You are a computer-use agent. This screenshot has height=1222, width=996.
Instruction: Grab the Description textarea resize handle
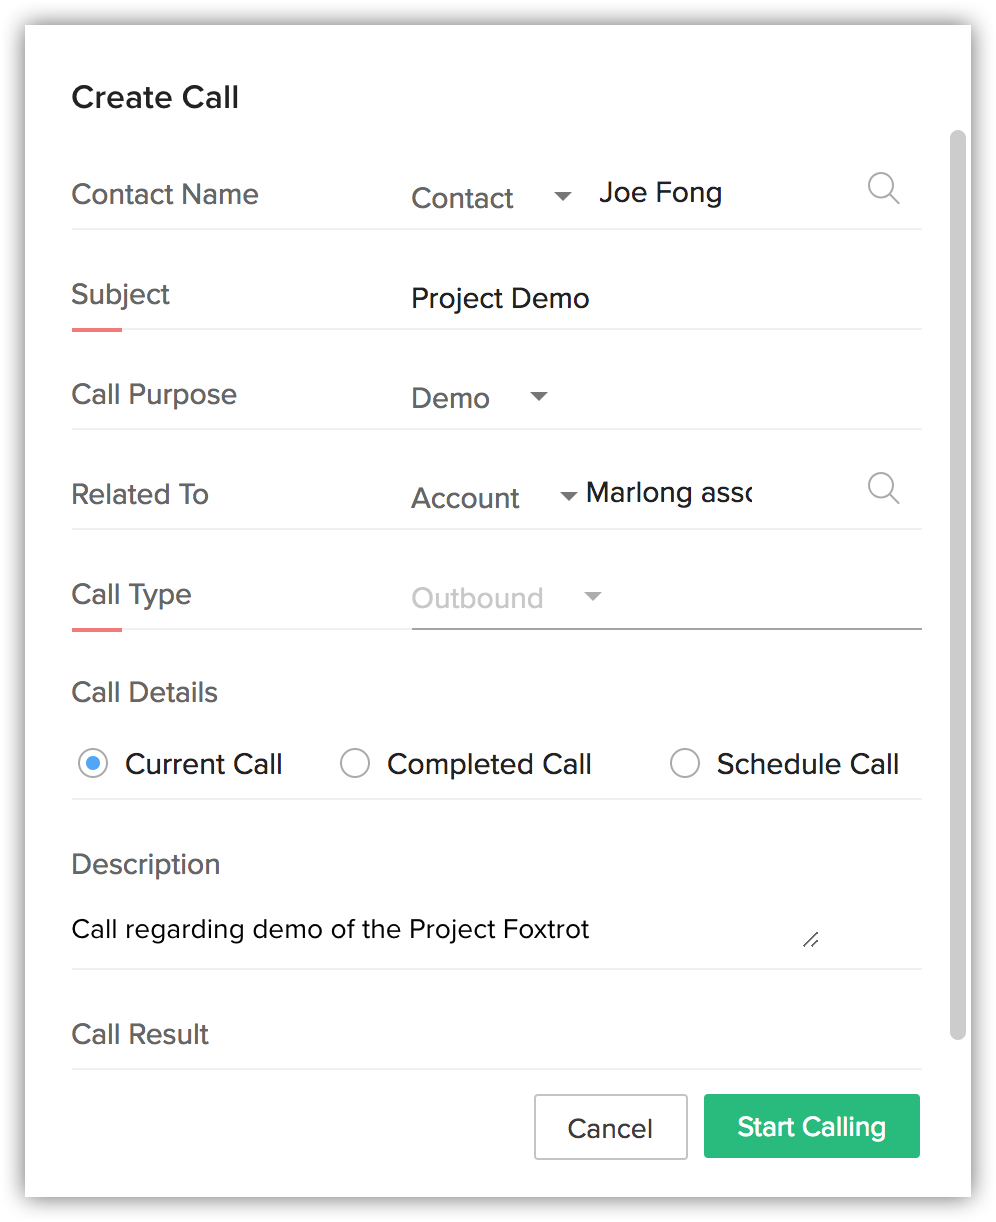pyautogui.click(x=811, y=940)
